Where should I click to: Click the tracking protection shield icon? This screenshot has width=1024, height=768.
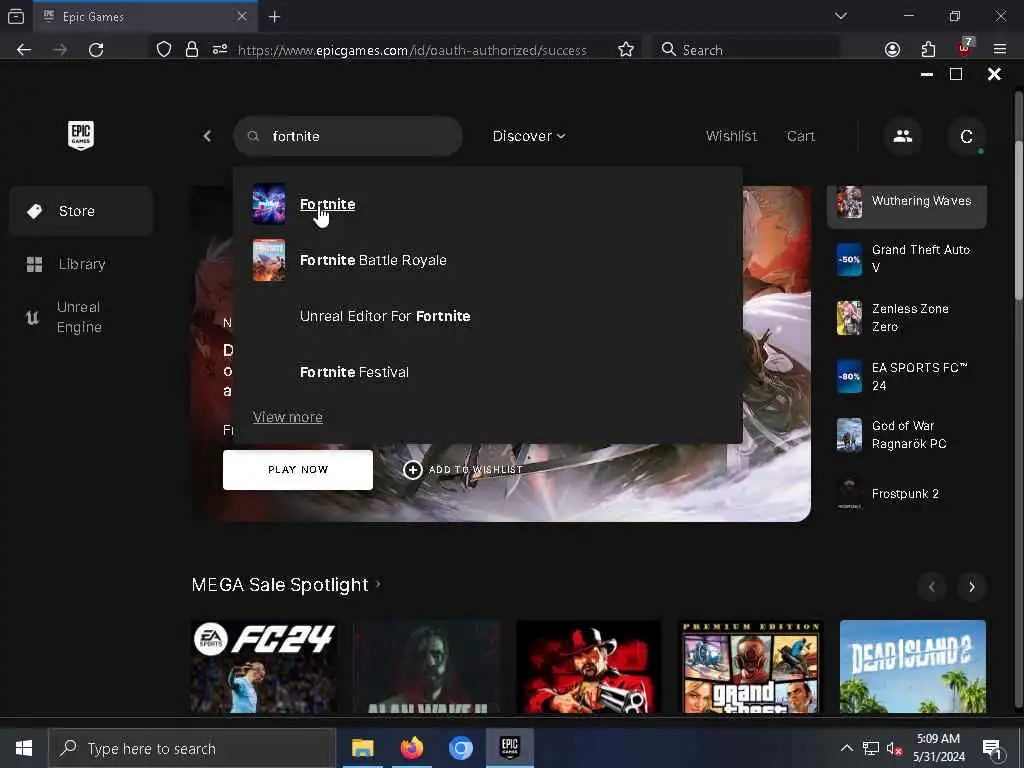164,50
